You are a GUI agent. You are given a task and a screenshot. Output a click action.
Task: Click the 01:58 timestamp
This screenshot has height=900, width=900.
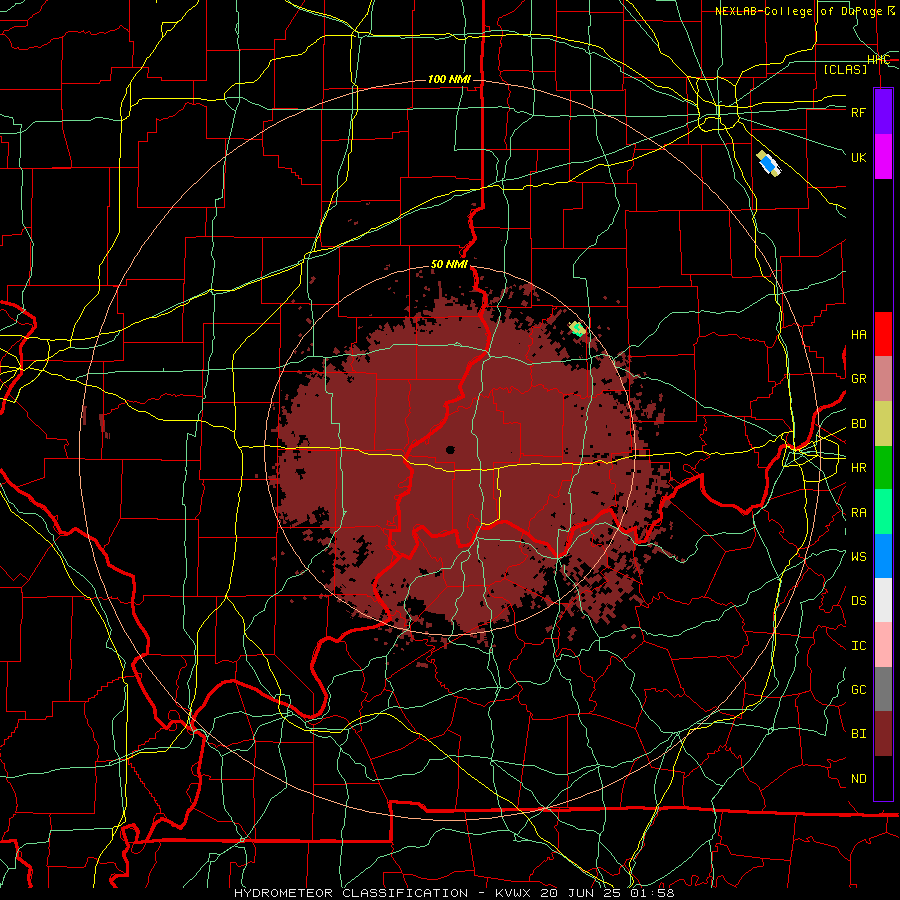click(651, 893)
